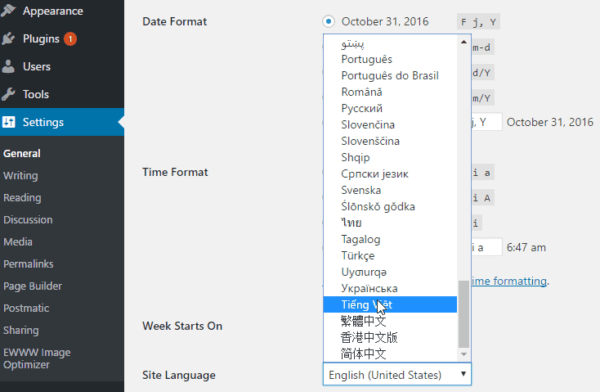Viewport: 600px width, 392px height.
Task: Choose Slovenčina from language list
Action: [x=390, y=125]
